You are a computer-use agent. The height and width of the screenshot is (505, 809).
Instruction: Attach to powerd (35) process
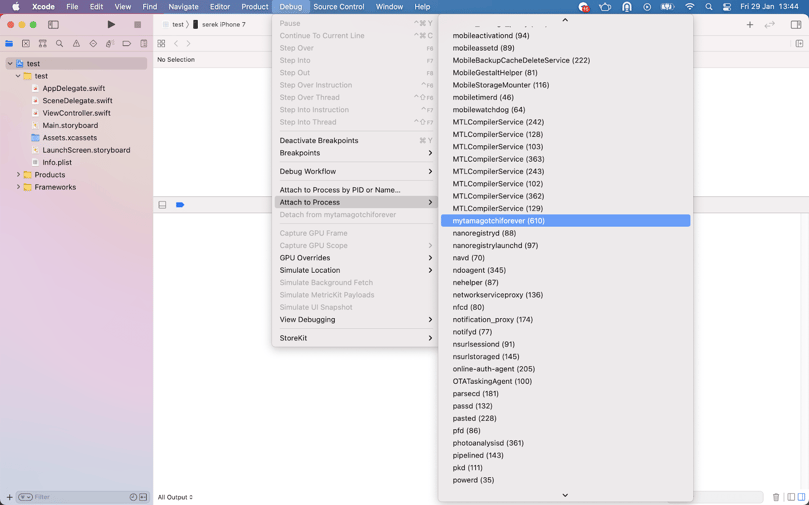click(x=565, y=480)
